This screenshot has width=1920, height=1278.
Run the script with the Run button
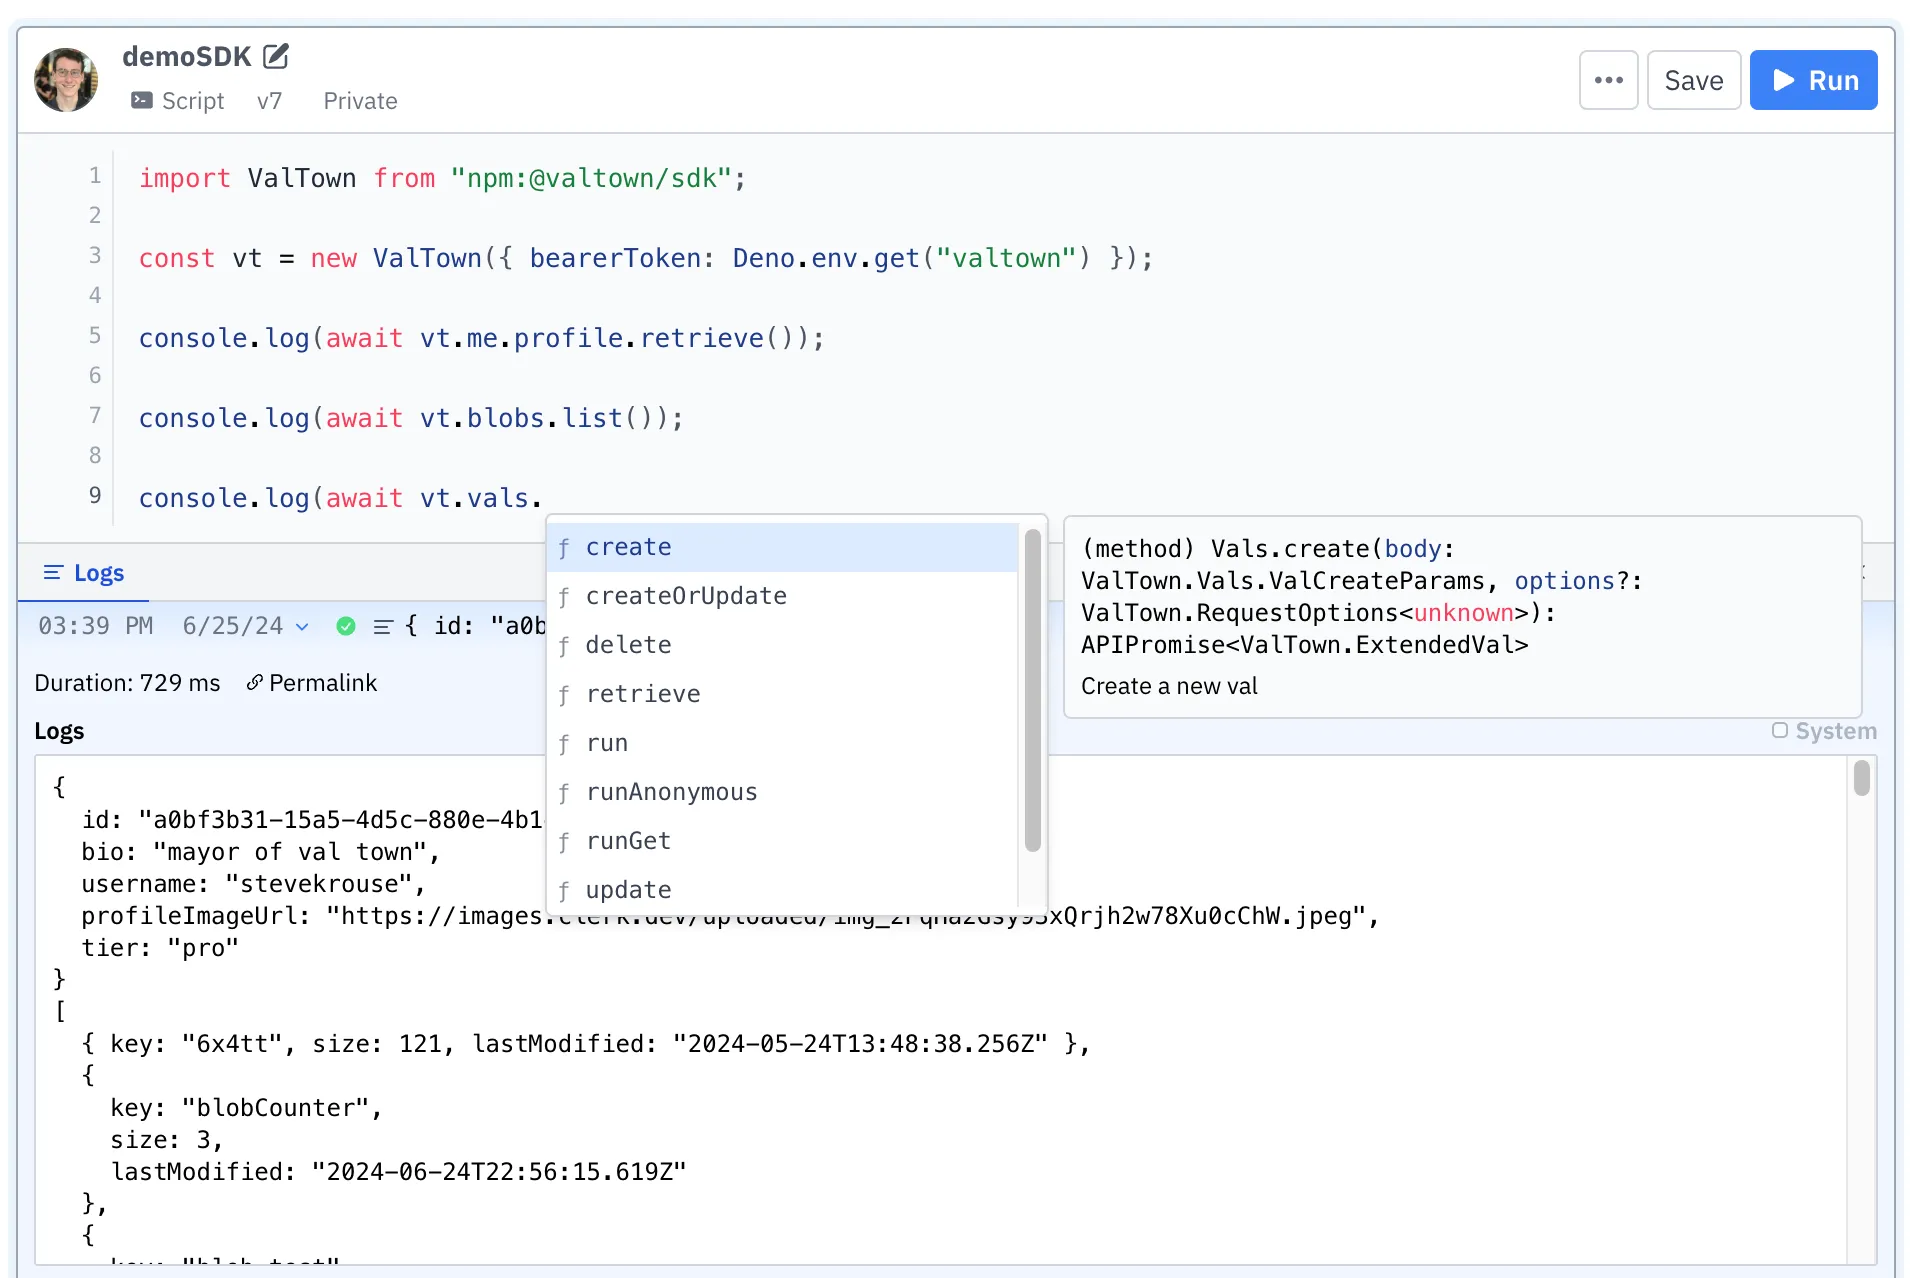click(x=1814, y=80)
